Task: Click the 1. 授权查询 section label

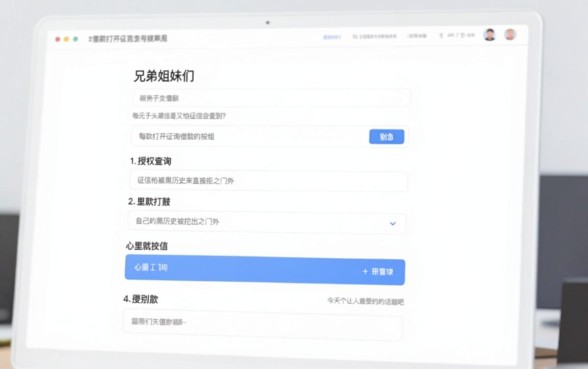Action: [151, 161]
